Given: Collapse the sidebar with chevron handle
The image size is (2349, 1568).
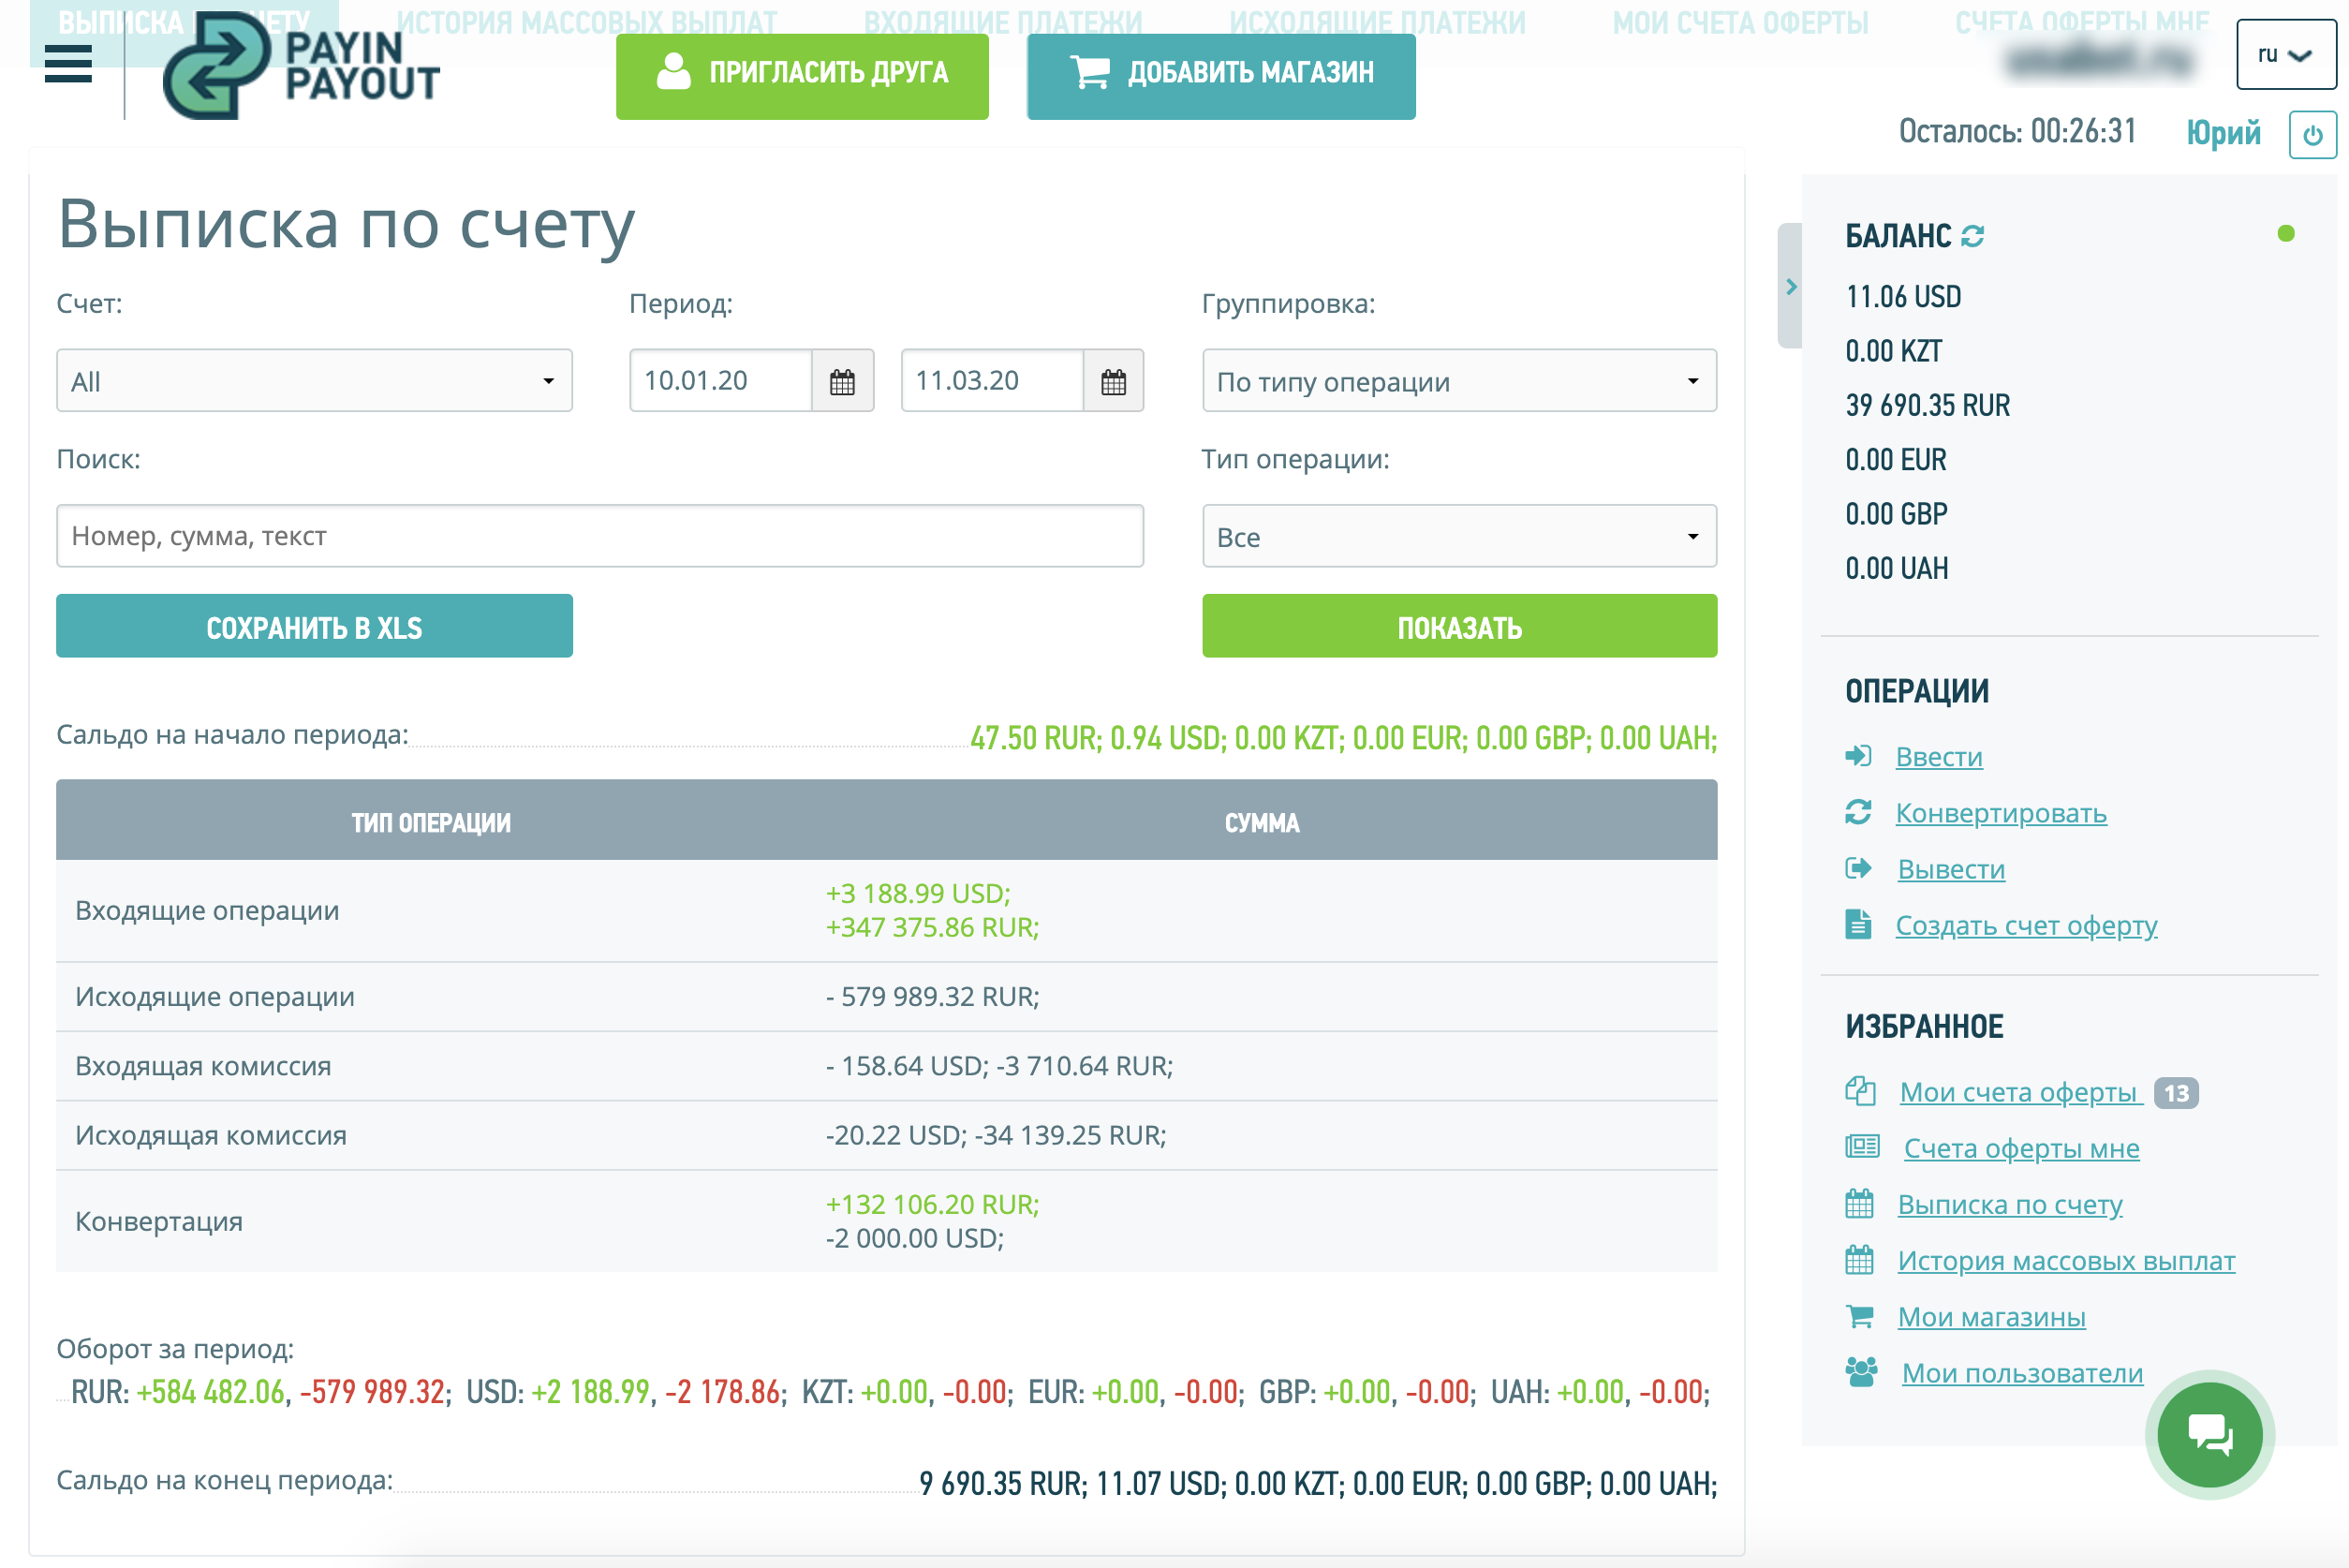Looking at the screenshot, I should 1790,287.
